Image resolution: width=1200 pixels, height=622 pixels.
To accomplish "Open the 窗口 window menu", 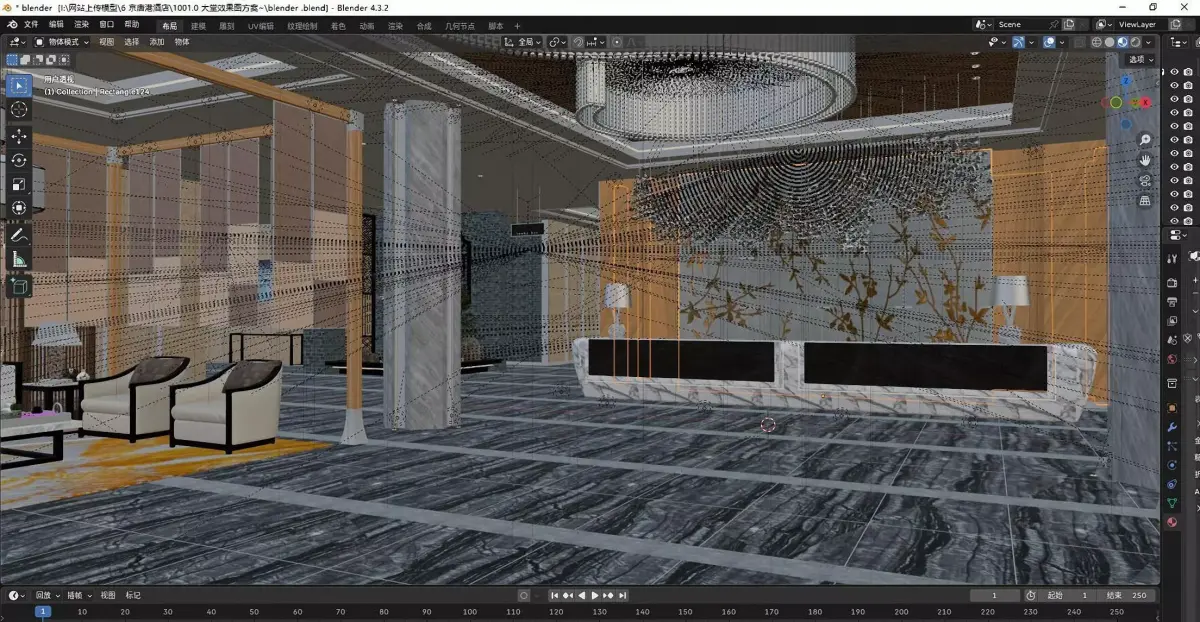I will pos(106,24).
